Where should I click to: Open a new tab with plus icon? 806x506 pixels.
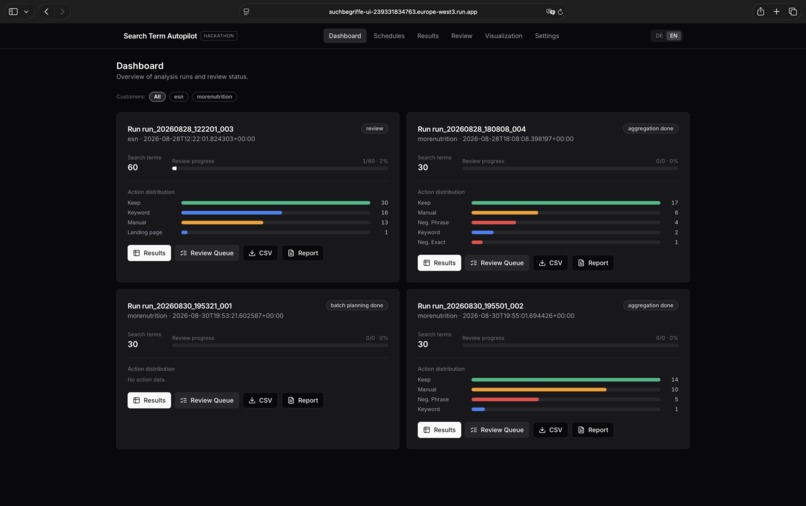tap(776, 11)
